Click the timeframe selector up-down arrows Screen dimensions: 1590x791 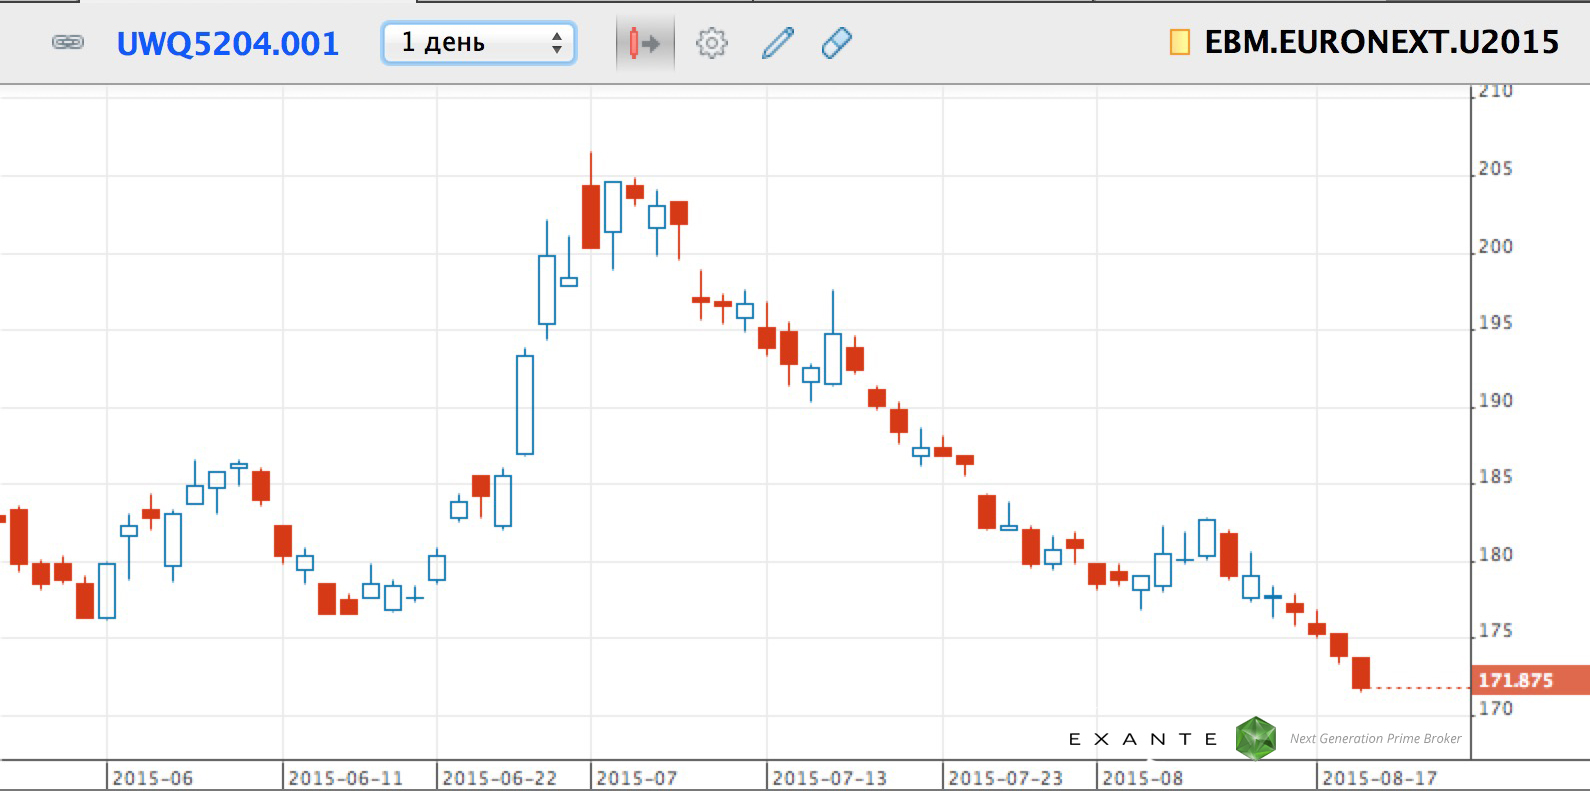coord(557,43)
